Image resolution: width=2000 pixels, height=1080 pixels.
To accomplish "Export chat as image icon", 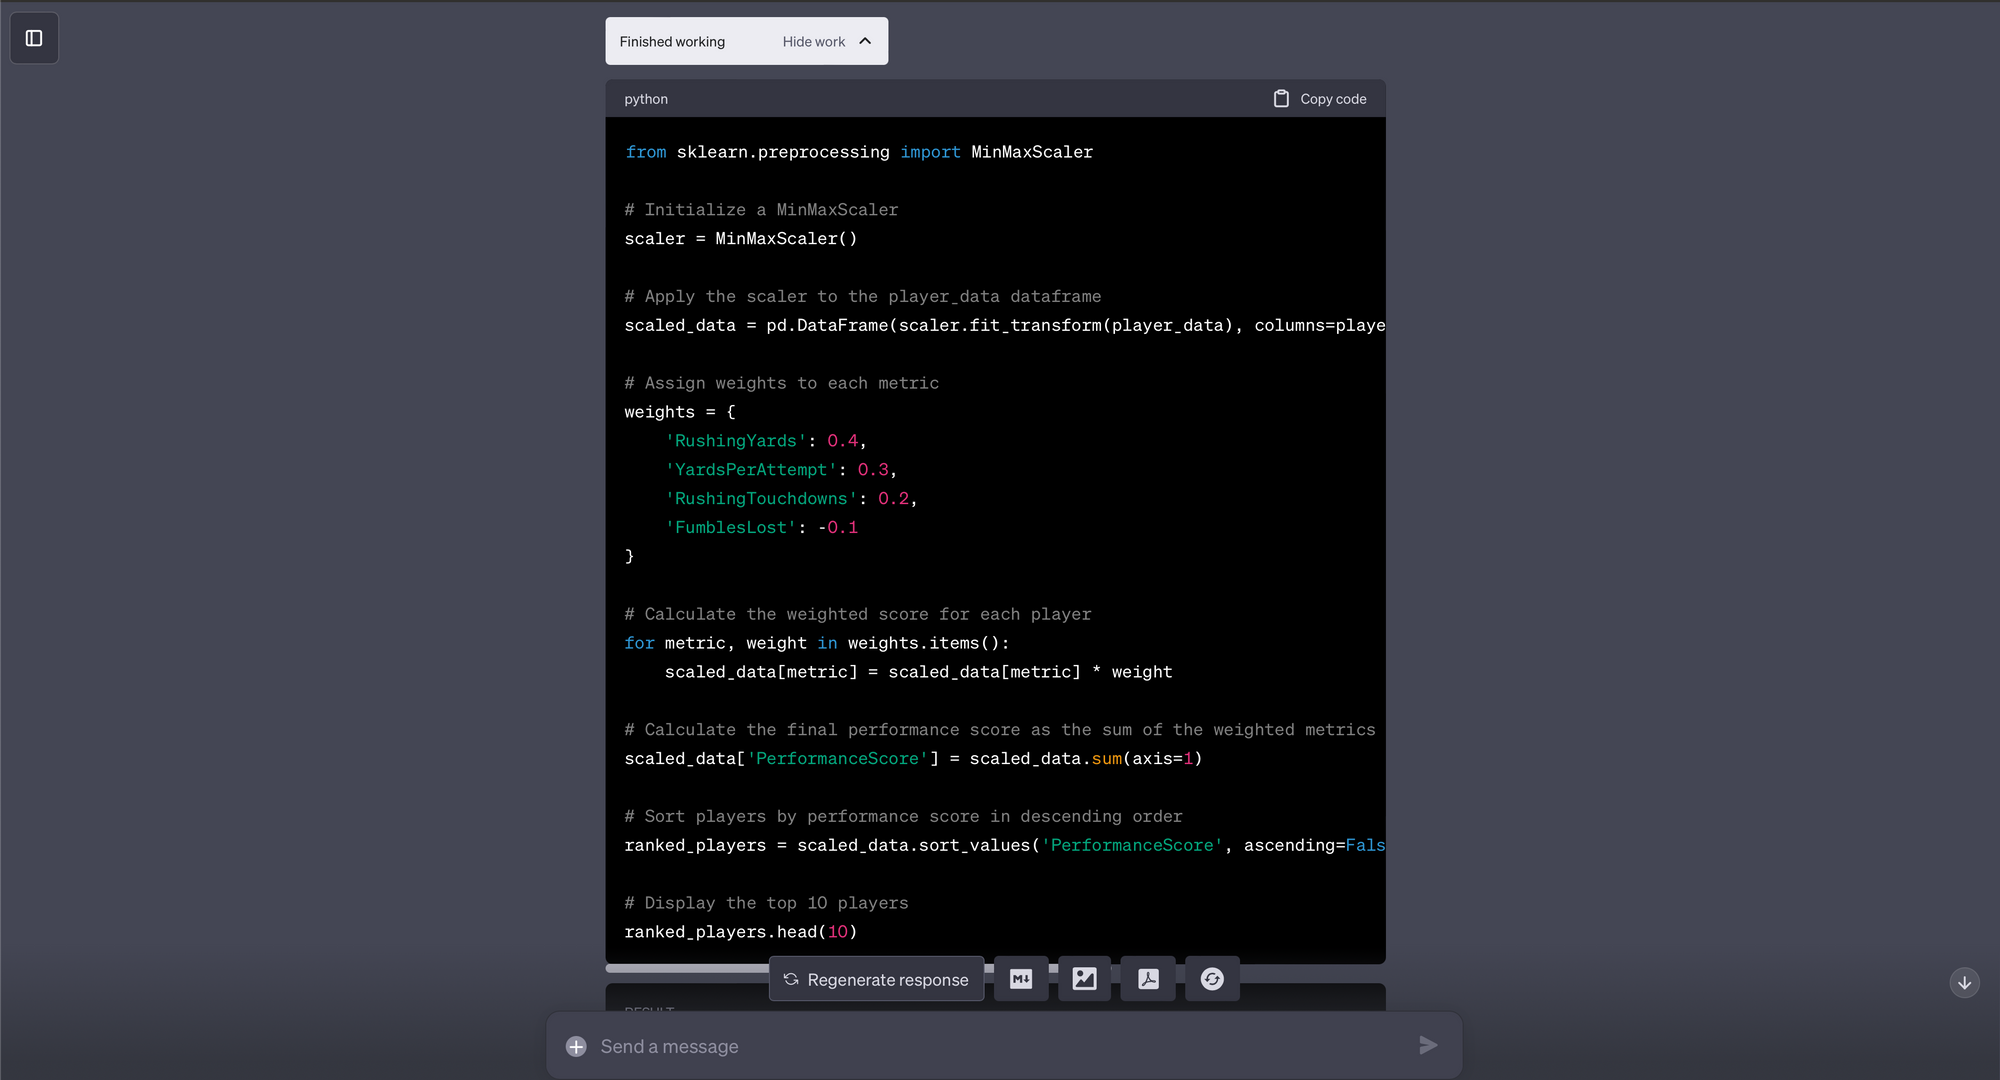I will tap(1084, 979).
